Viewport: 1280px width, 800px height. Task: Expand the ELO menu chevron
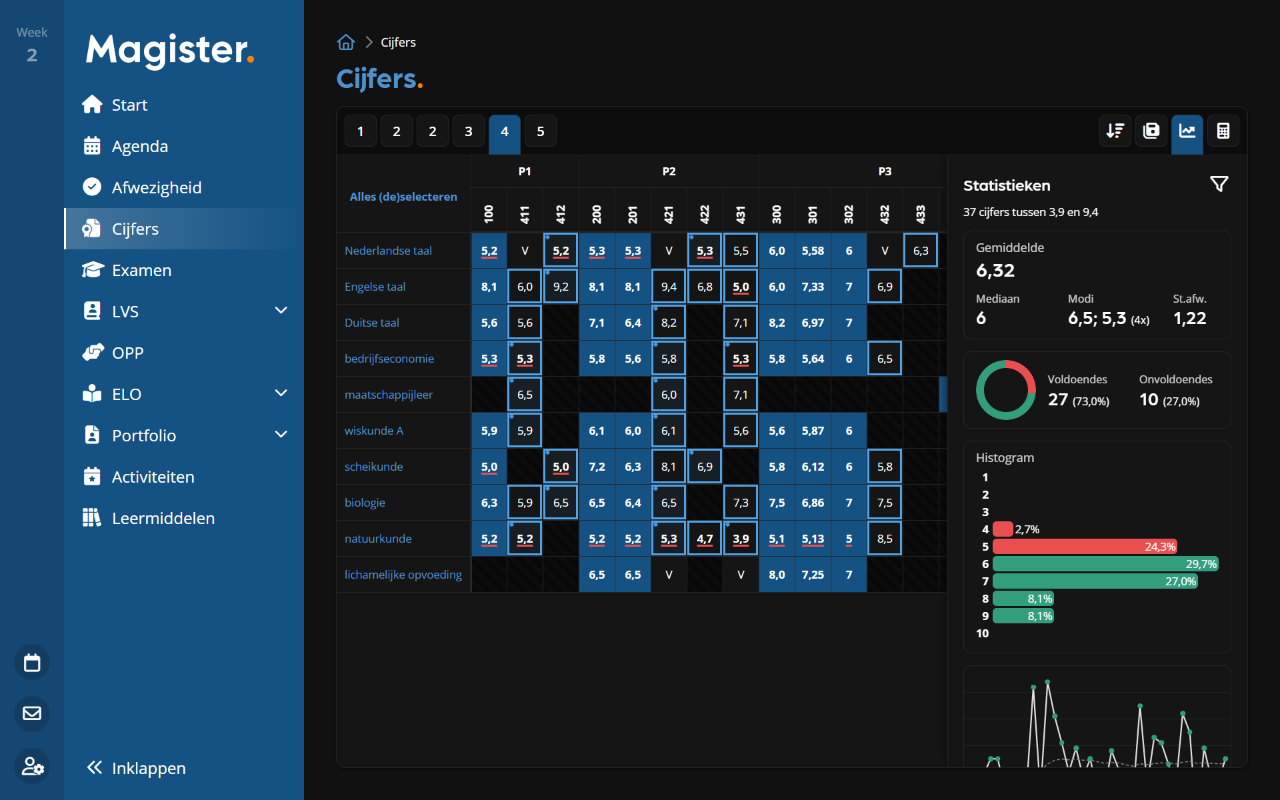pyautogui.click(x=281, y=394)
